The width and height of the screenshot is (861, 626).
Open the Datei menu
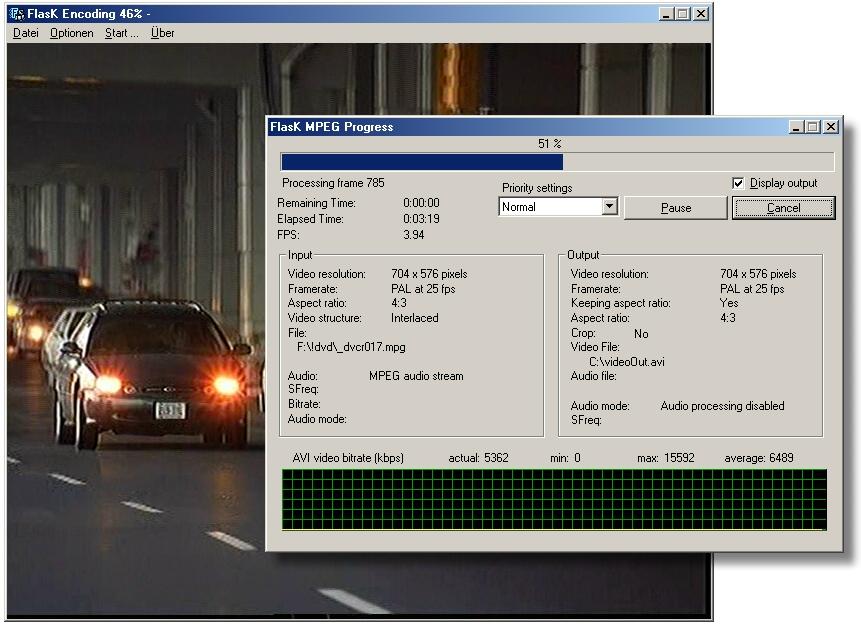click(26, 33)
